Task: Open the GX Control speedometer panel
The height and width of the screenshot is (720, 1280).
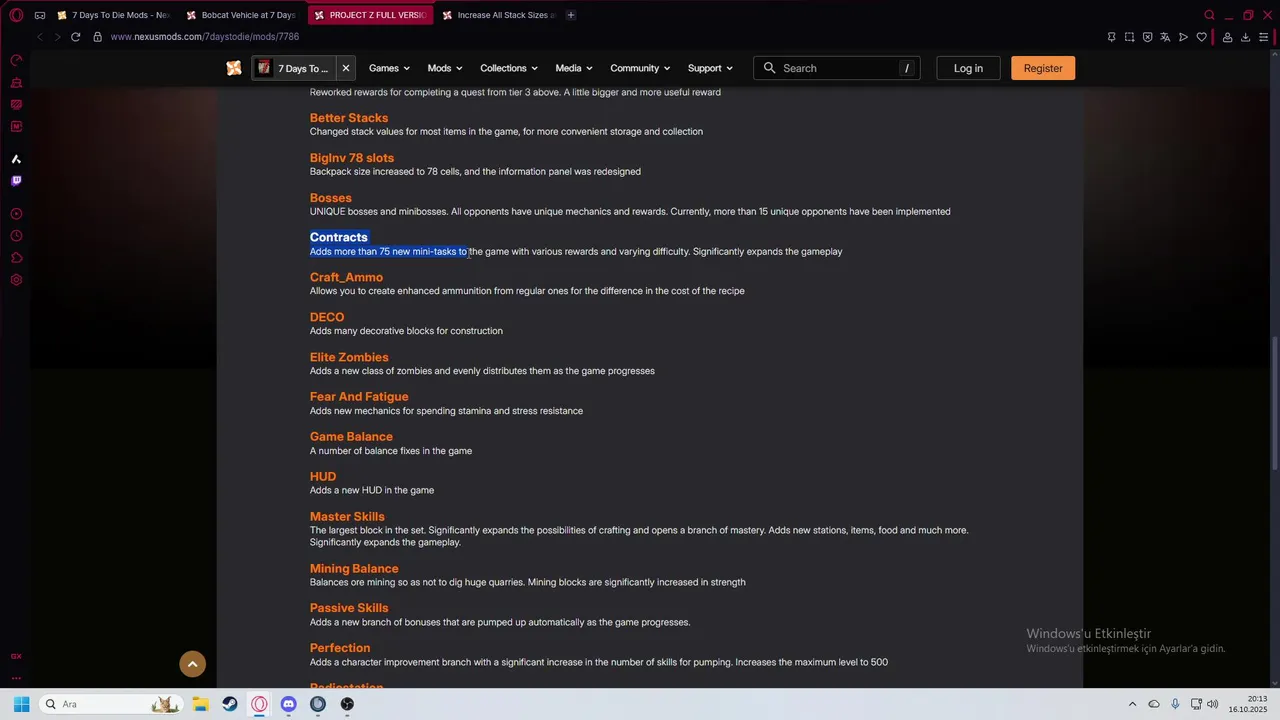Action: [16, 60]
